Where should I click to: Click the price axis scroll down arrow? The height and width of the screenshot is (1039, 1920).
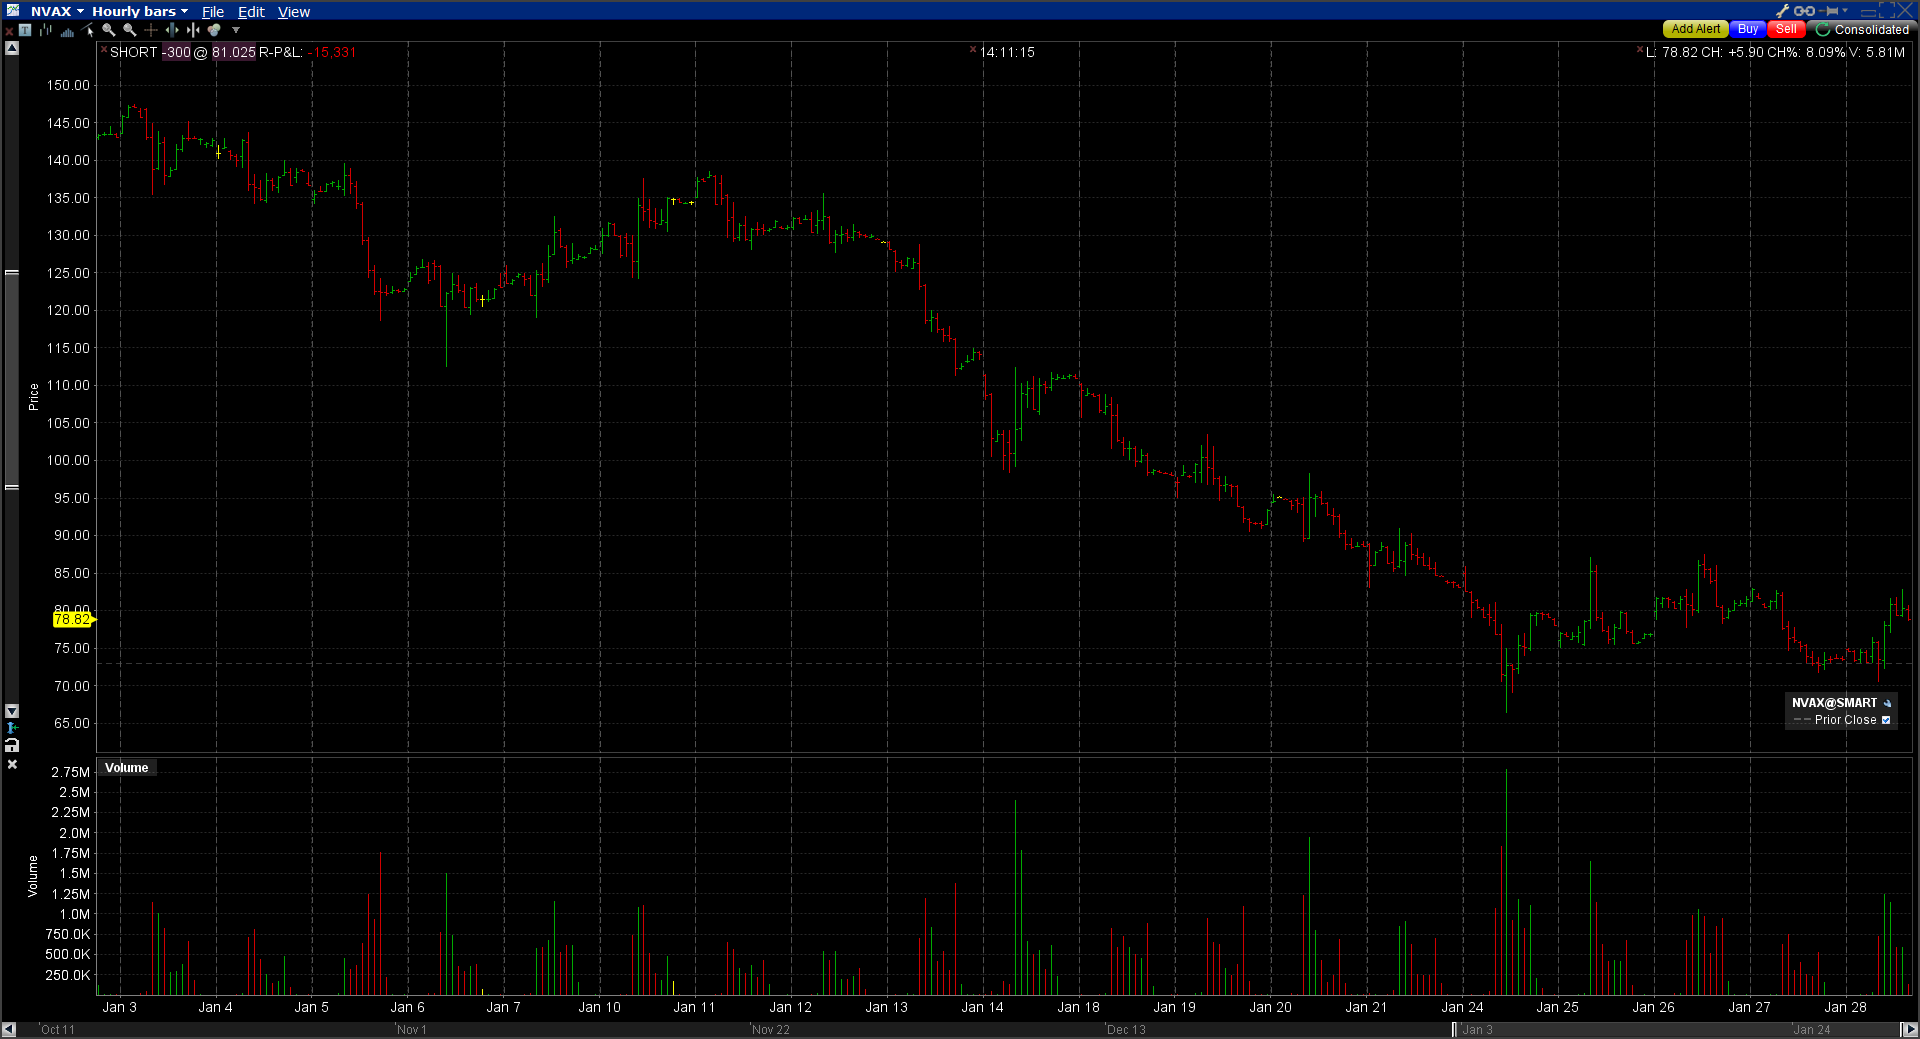12,711
